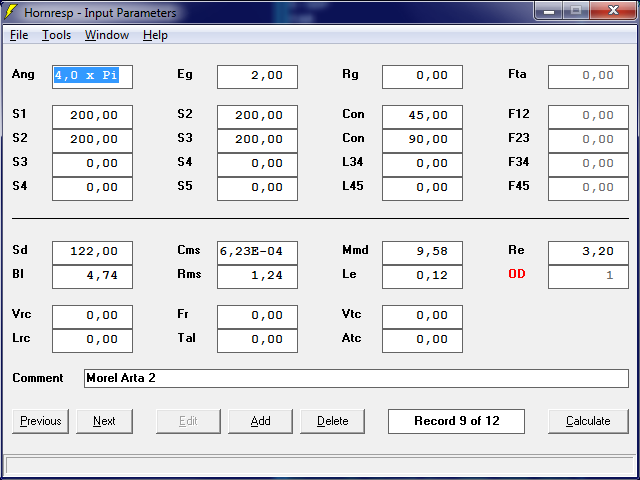Open the Tools menu
Screen dimensions: 640x480
pyautogui.click(x=56, y=35)
